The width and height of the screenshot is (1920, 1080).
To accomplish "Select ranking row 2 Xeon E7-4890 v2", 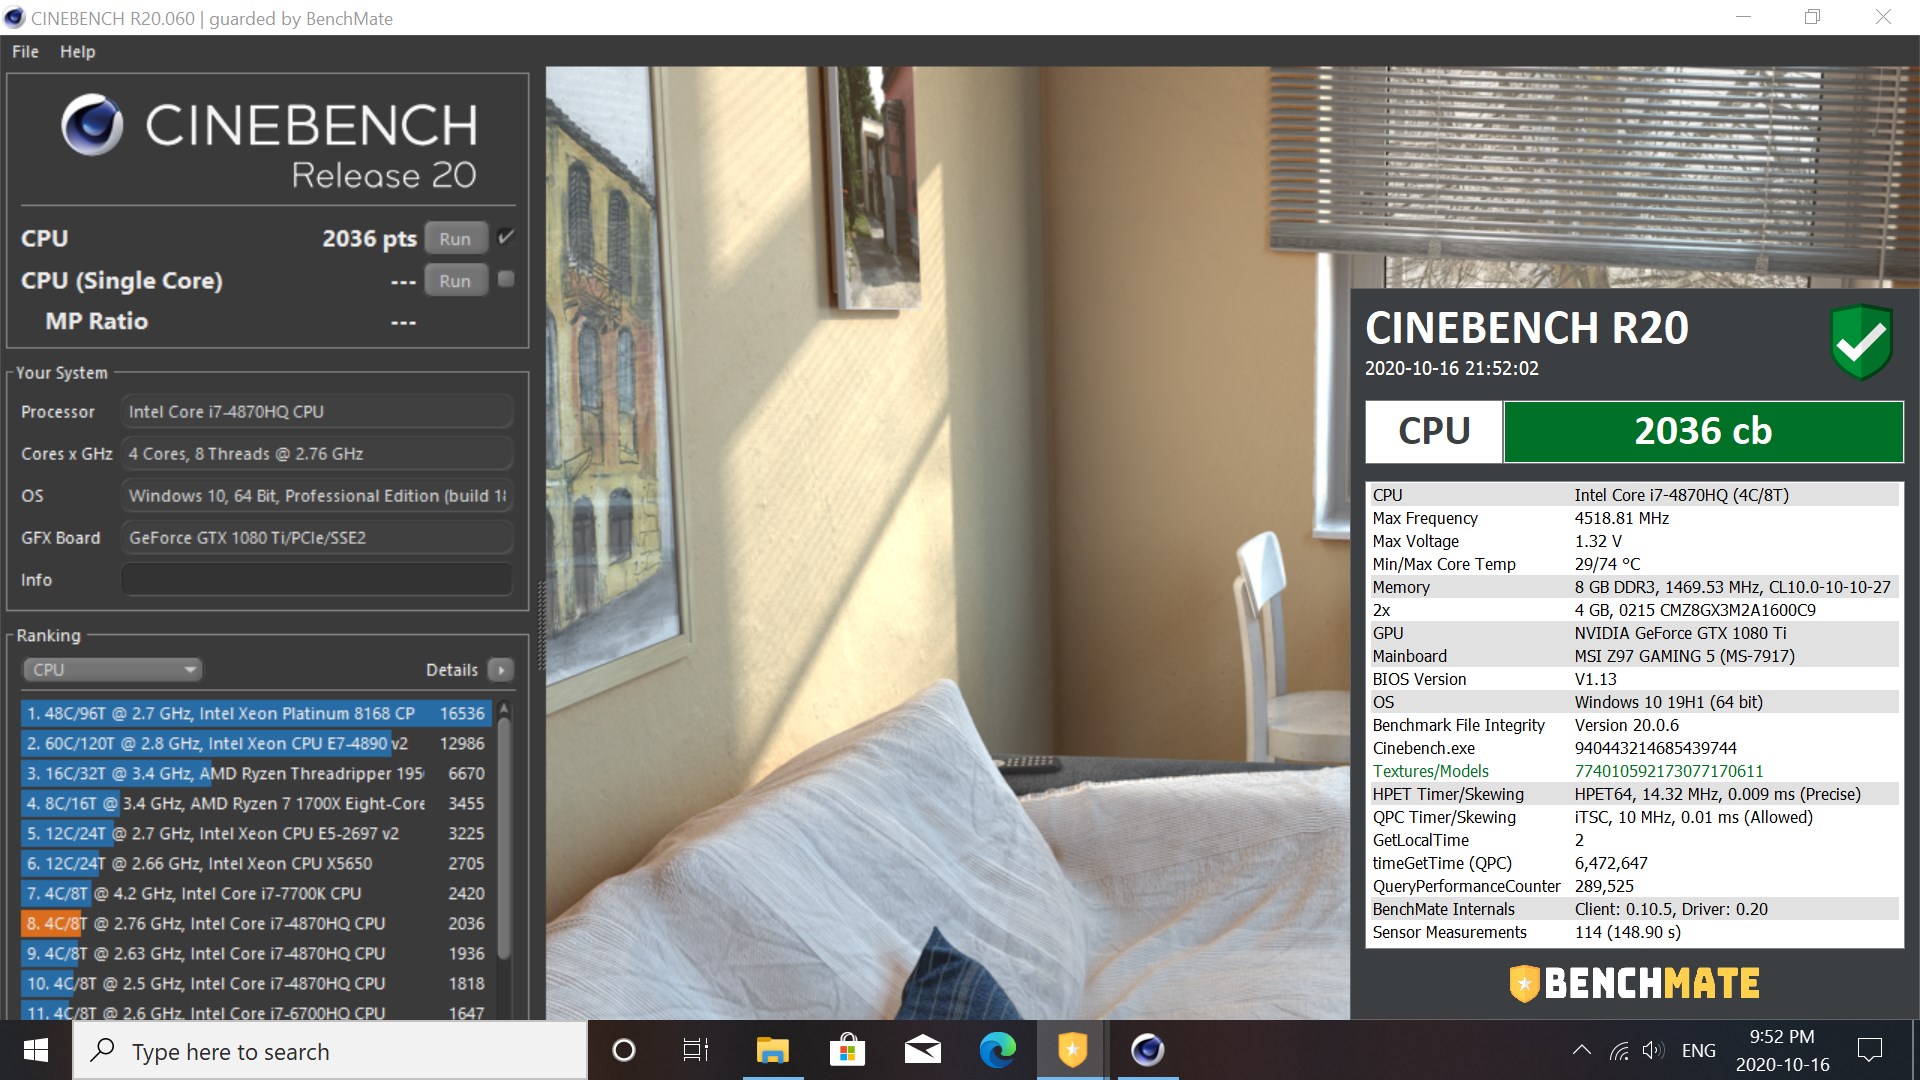I will tap(256, 743).
